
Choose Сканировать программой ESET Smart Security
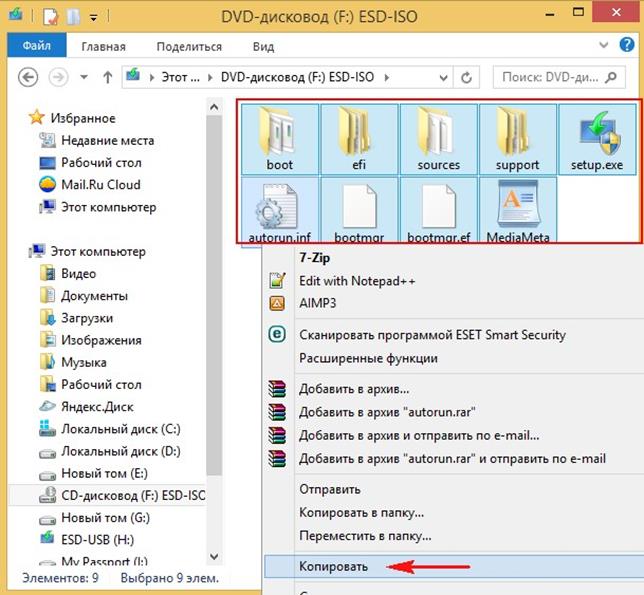(x=453, y=335)
